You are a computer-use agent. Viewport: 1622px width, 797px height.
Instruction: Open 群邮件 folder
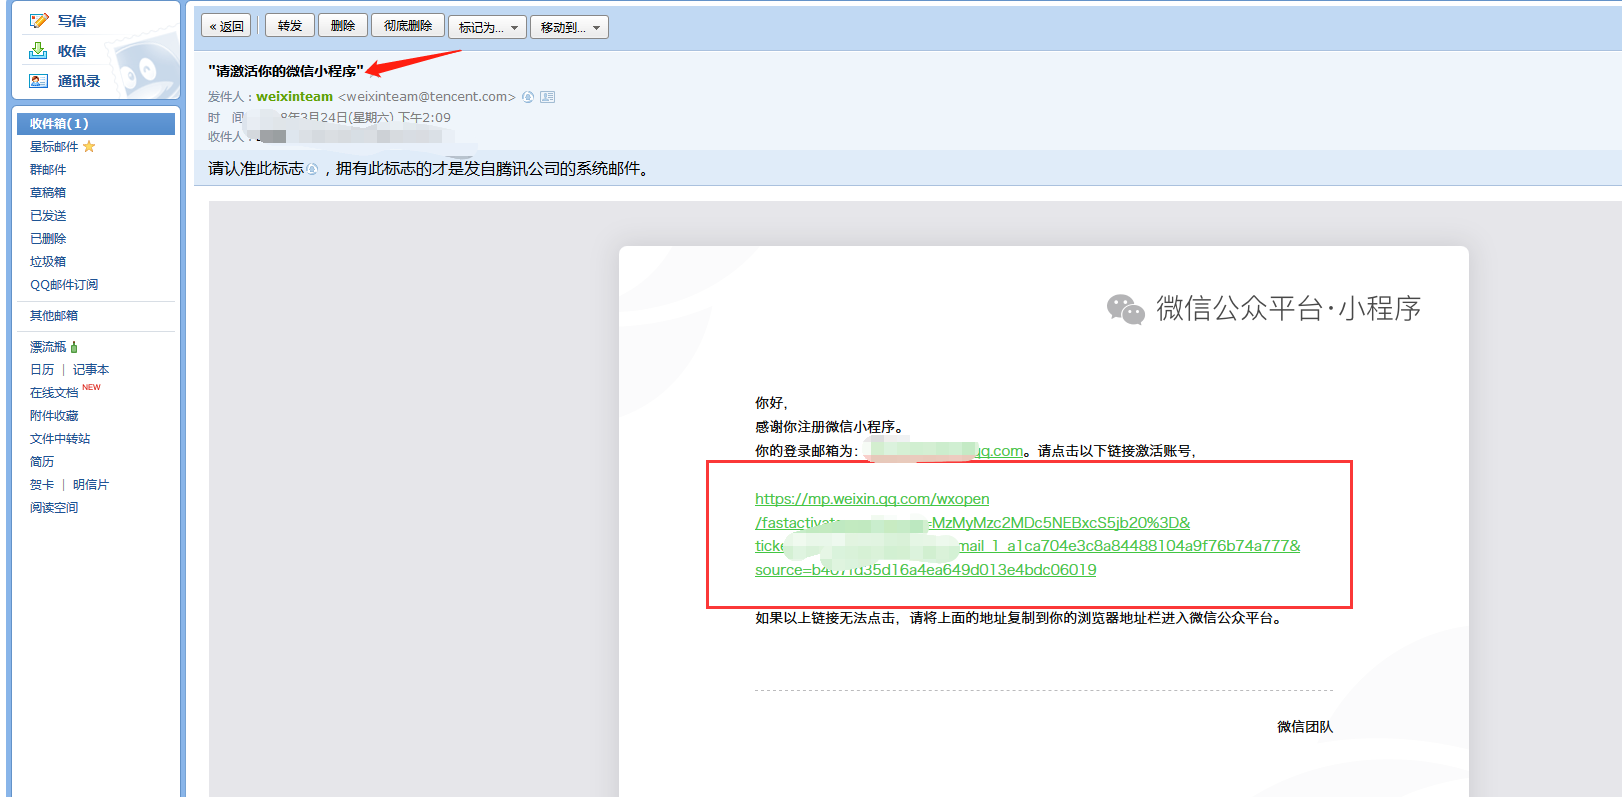point(48,170)
